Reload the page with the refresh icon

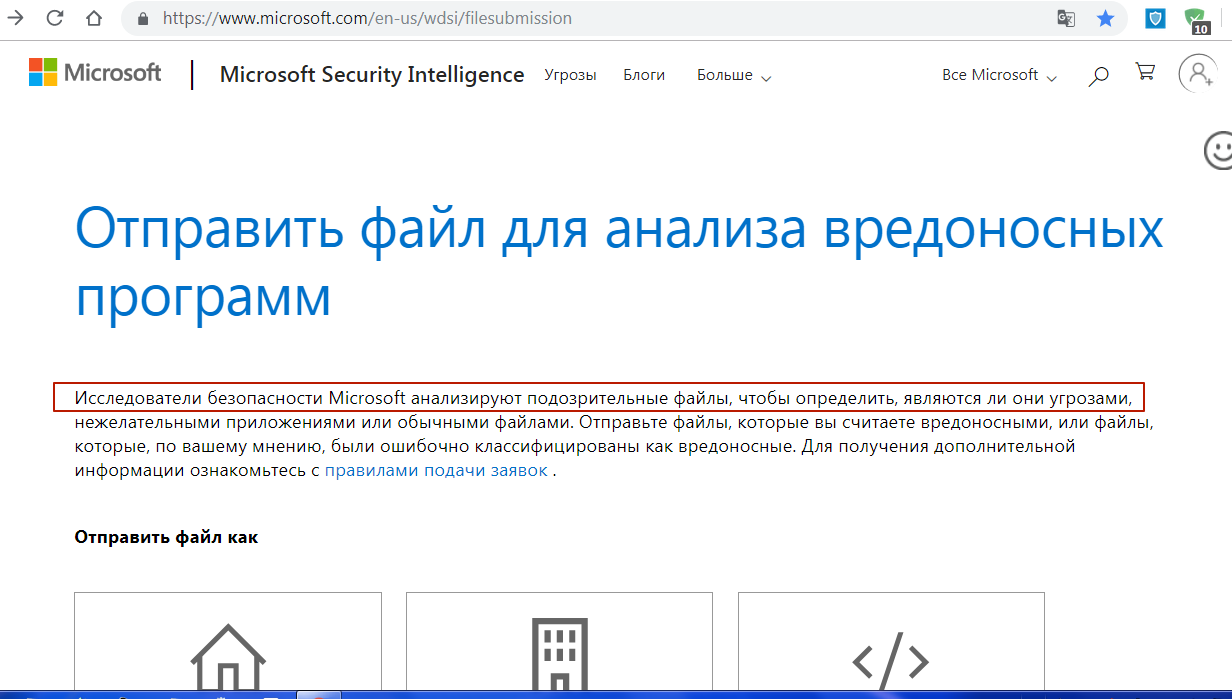pos(54,18)
